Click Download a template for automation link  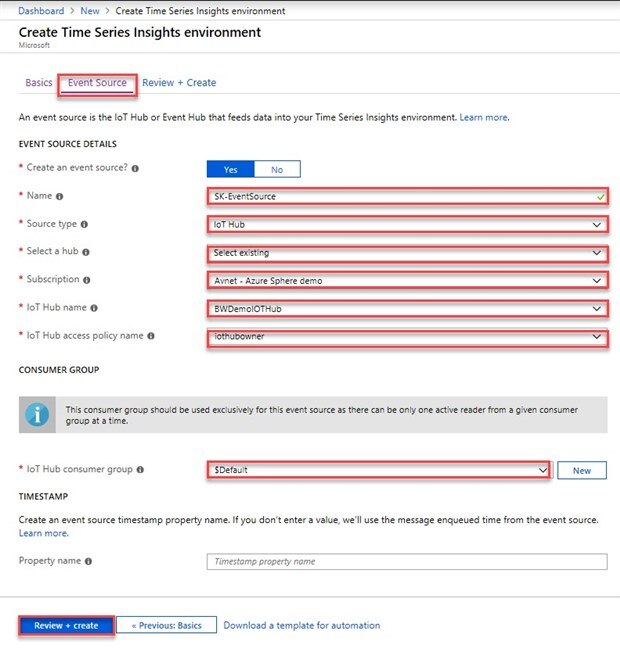pos(302,626)
